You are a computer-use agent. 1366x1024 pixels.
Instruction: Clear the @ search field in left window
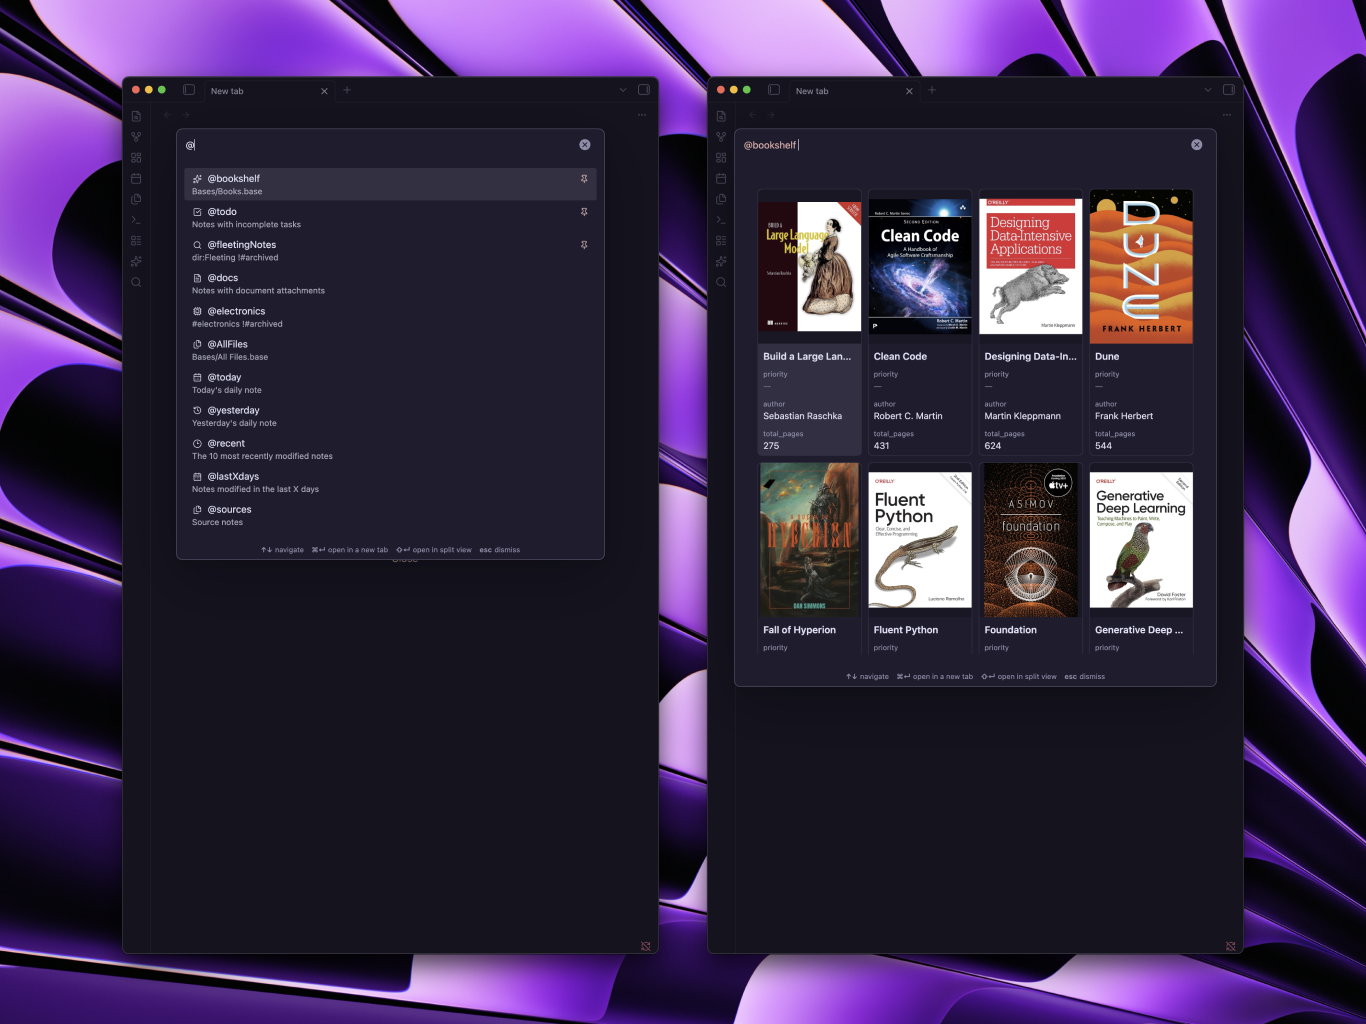(x=585, y=145)
